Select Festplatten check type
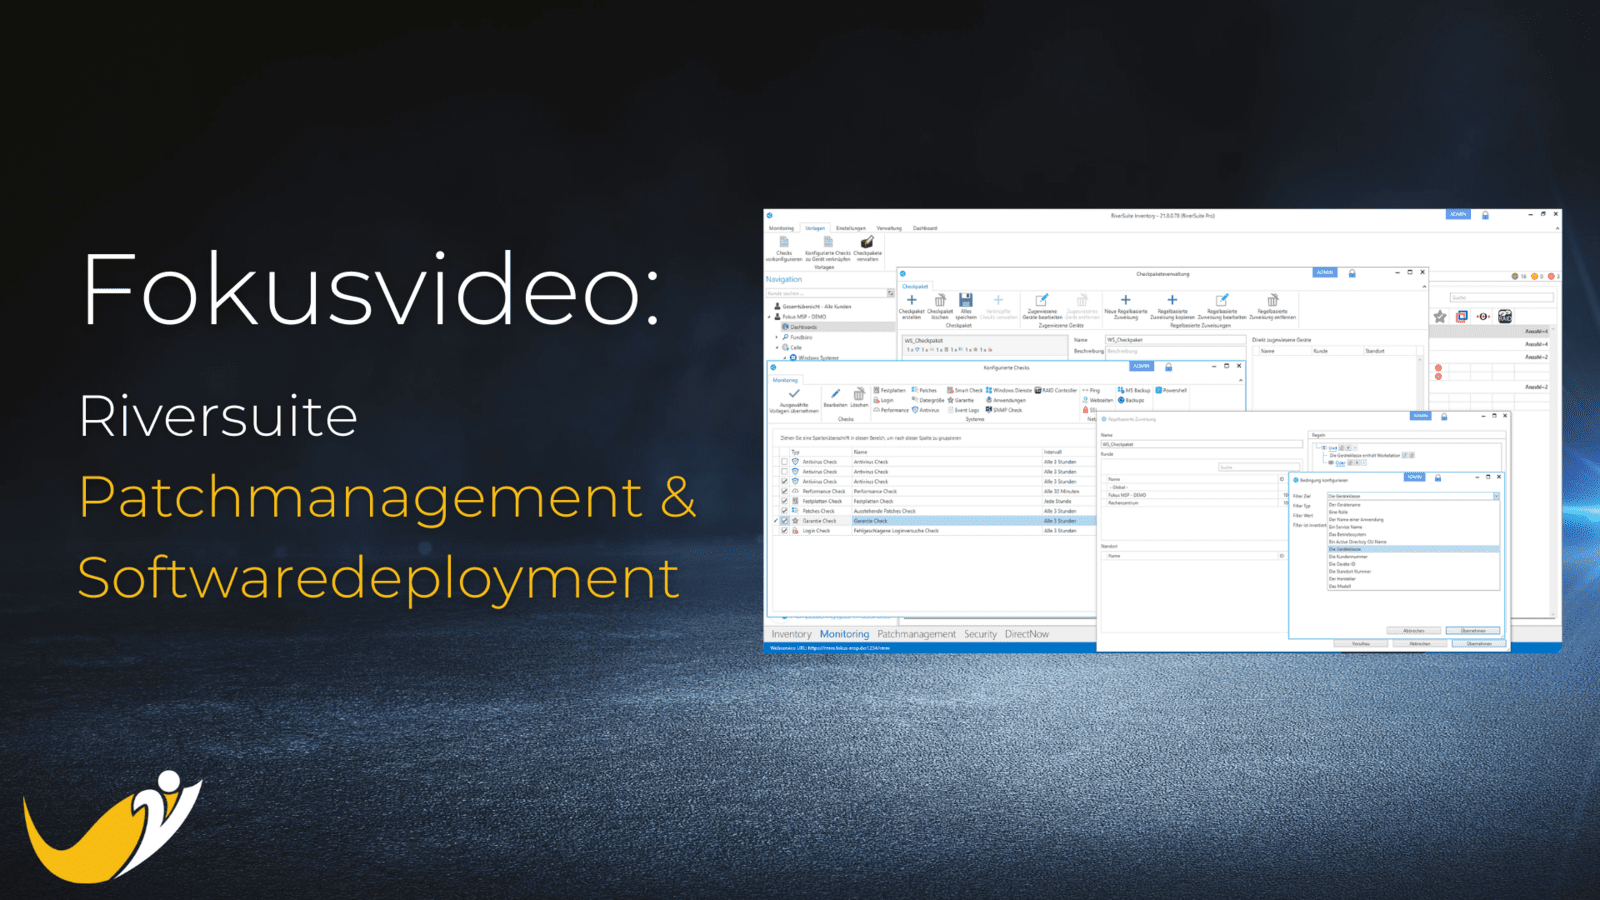This screenshot has height=900, width=1600. tap(890, 390)
